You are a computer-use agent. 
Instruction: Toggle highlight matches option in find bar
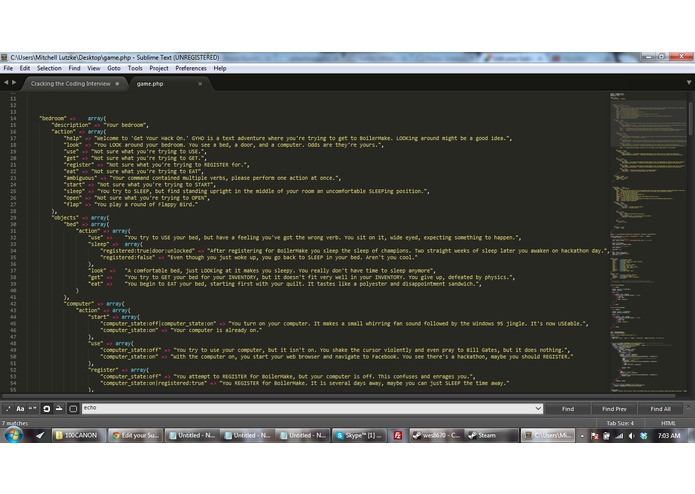click(73, 408)
